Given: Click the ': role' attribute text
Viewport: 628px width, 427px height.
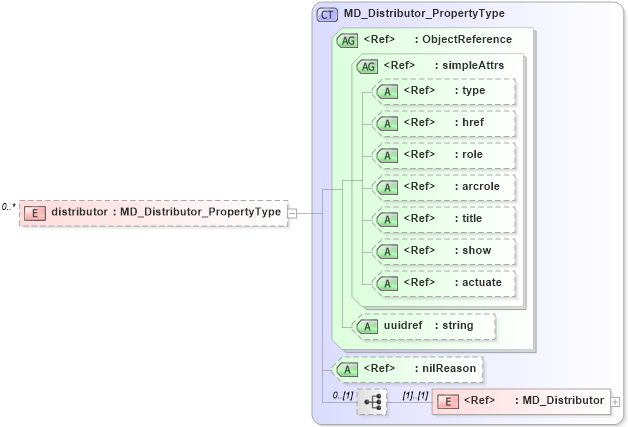Looking at the screenshot, I should (469, 154).
